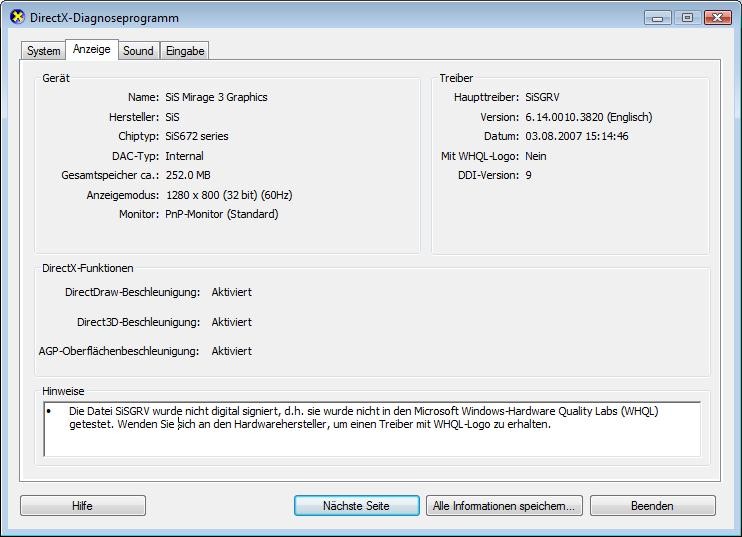
Task: Click the note text about SiSGRV signing
Action: (363, 418)
